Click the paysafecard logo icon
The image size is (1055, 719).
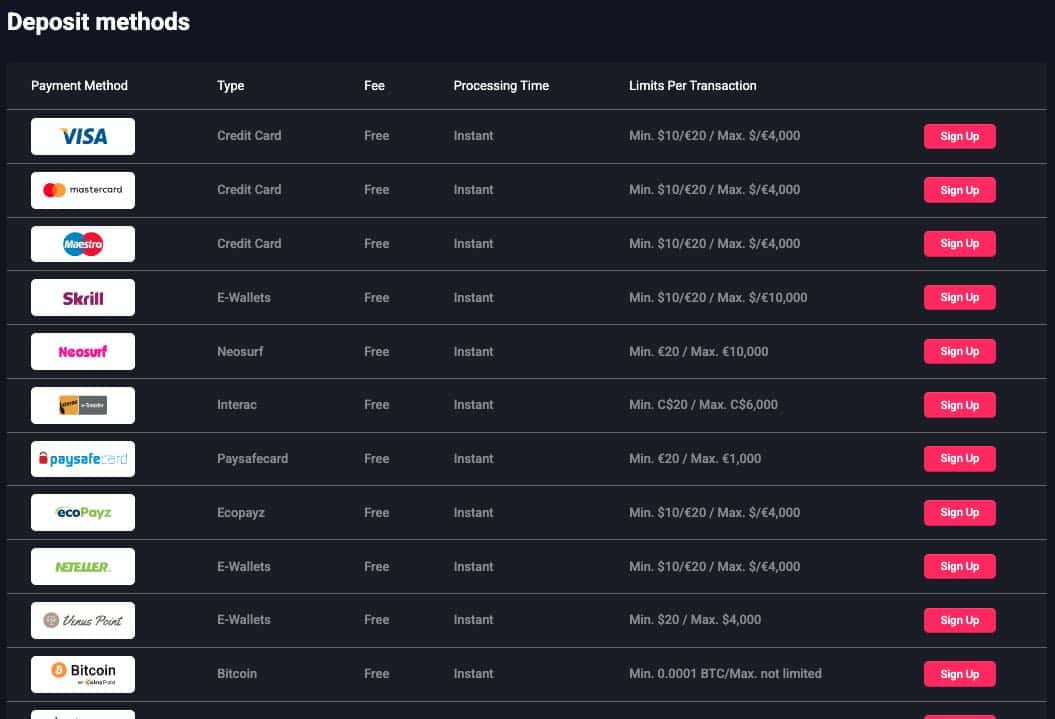pyautogui.click(x=83, y=459)
